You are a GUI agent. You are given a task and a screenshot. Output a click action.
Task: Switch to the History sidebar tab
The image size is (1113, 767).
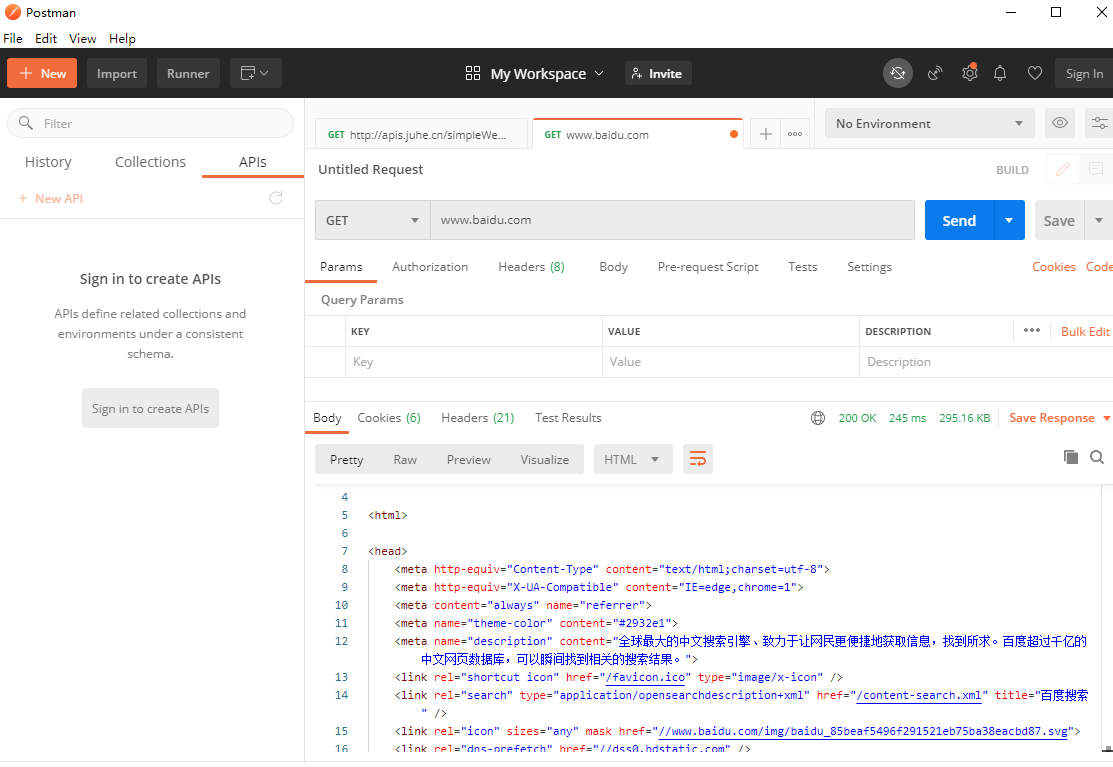(x=48, y=162)
